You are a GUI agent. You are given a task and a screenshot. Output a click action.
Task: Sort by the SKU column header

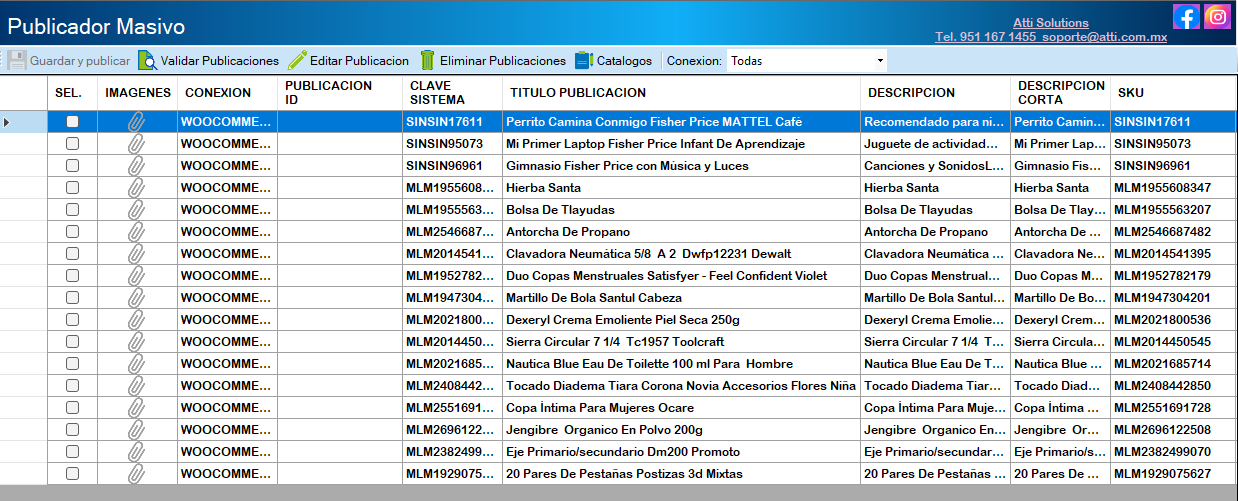click(1131, 93)
